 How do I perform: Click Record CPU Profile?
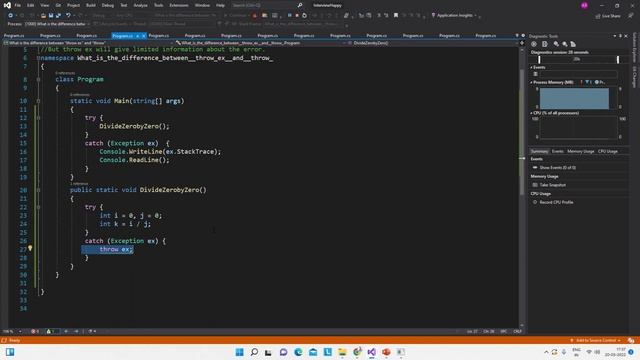[x=556, y=202]
